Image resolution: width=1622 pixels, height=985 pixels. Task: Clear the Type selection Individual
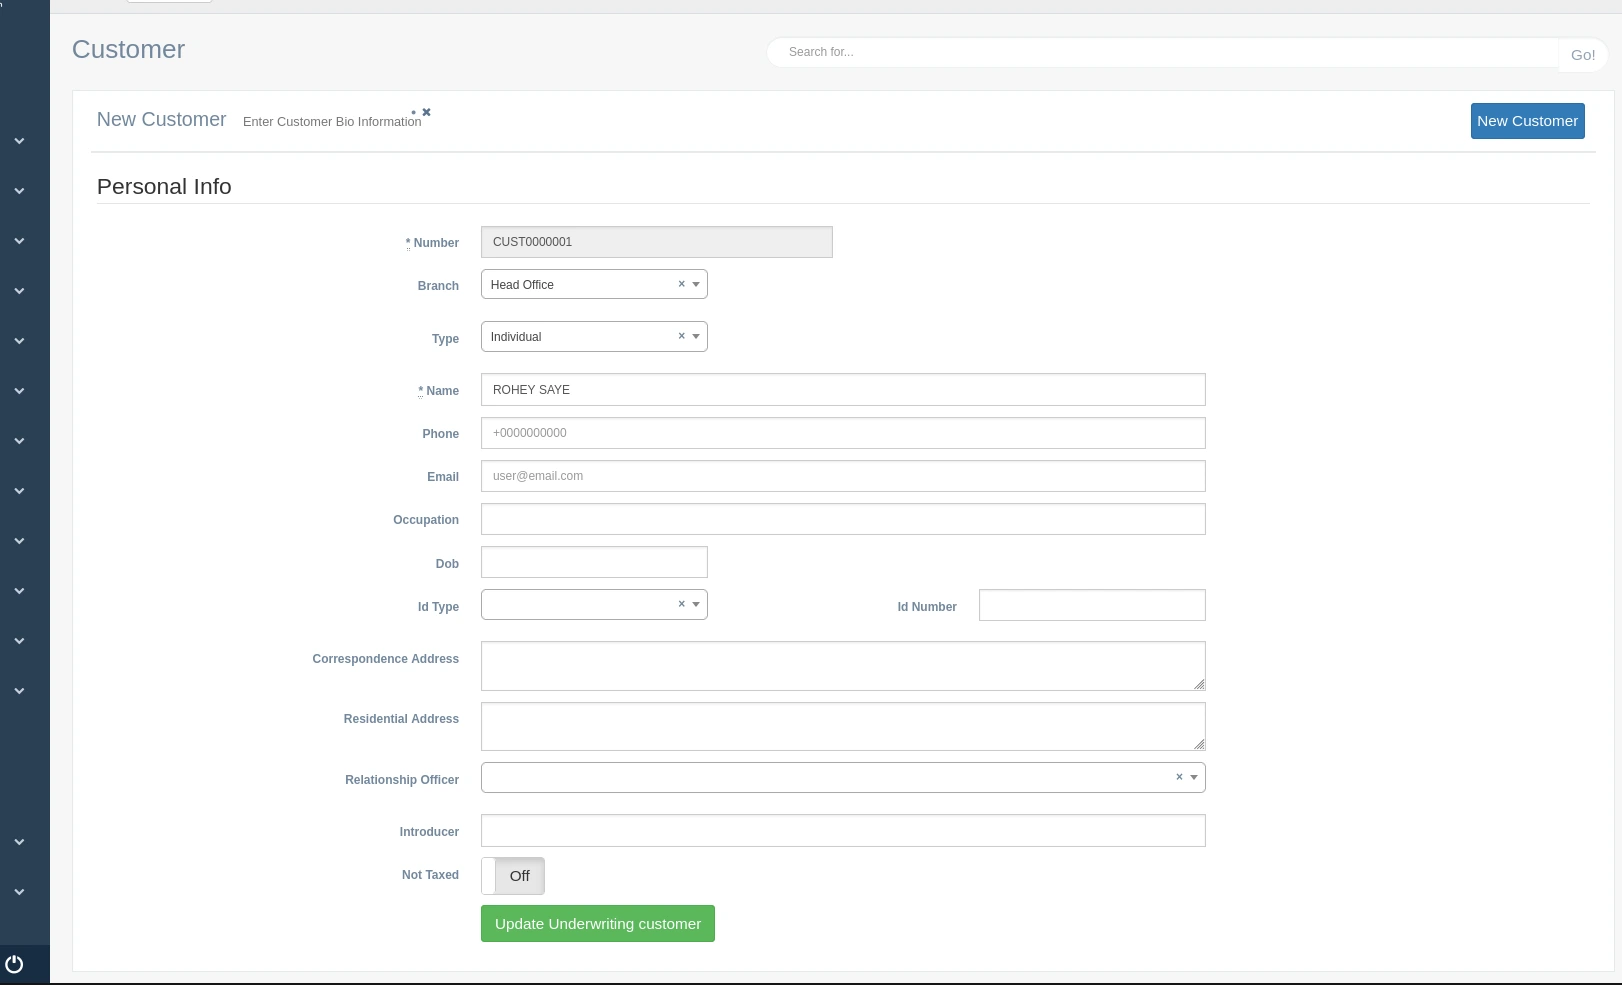(x=682, y=336)
